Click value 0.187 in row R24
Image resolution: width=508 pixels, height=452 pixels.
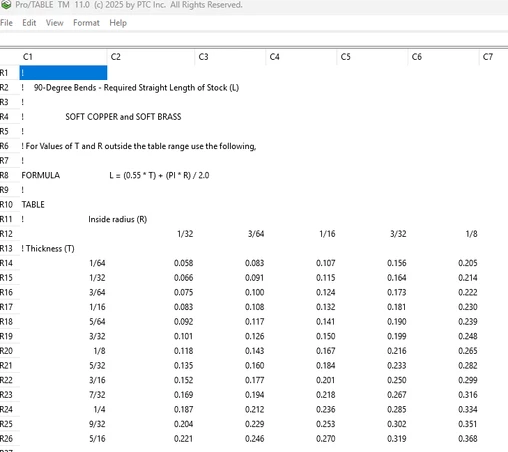(183, 409)
